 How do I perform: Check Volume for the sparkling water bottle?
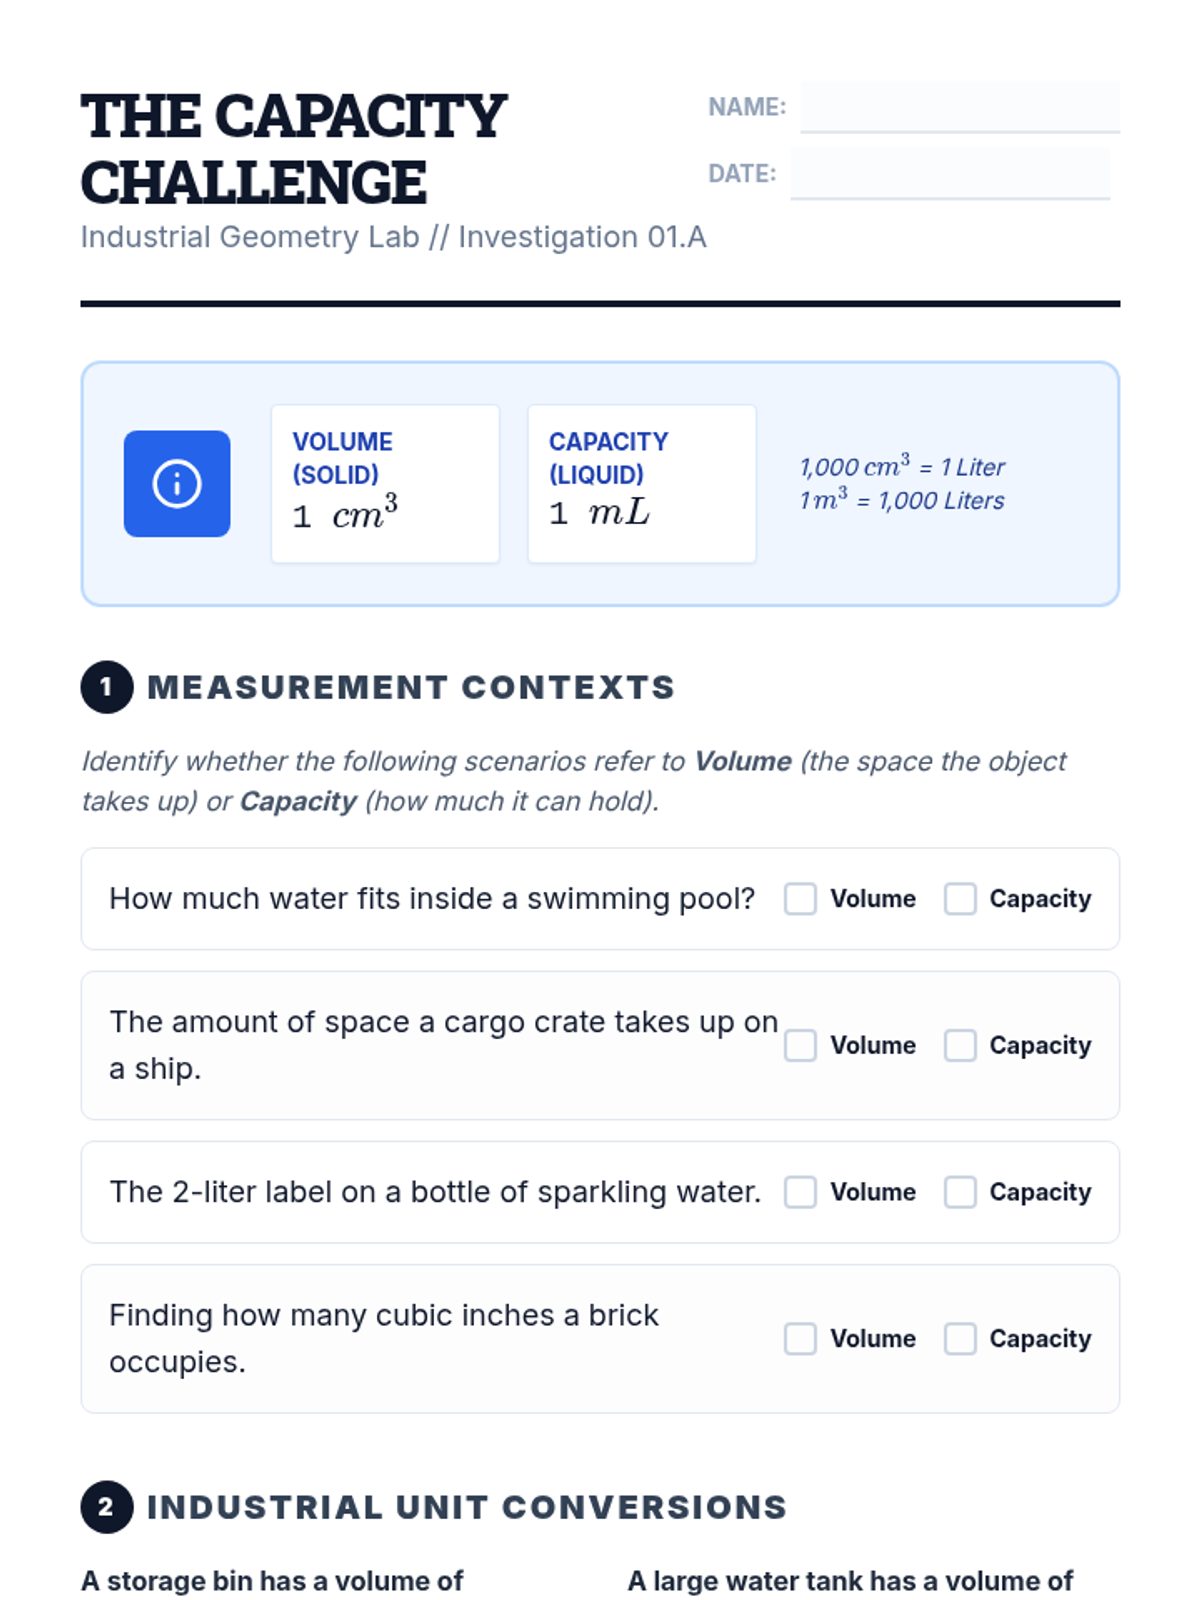(x=800, y=1192)
